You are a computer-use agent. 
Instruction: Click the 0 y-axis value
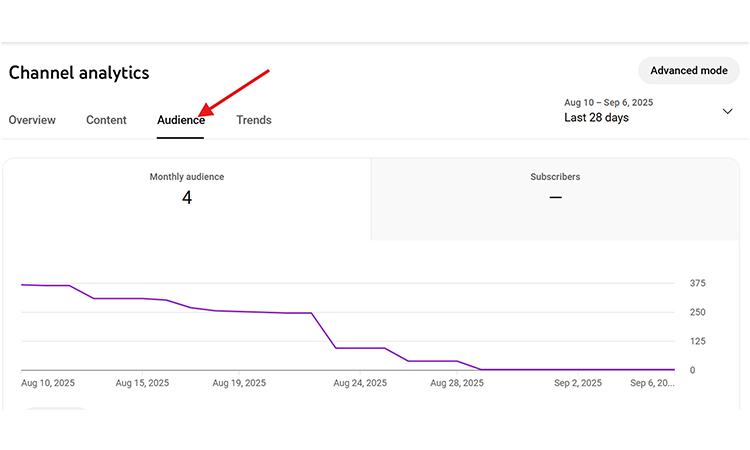pyautogui.click(x=692, y=370)
